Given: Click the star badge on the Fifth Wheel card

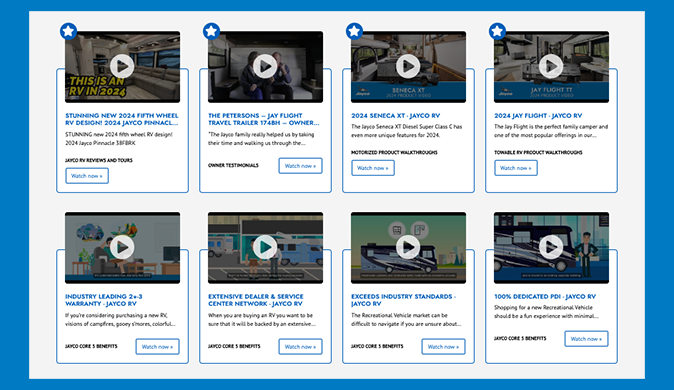Looking at the screenshot, I should [x=68, y=31].
